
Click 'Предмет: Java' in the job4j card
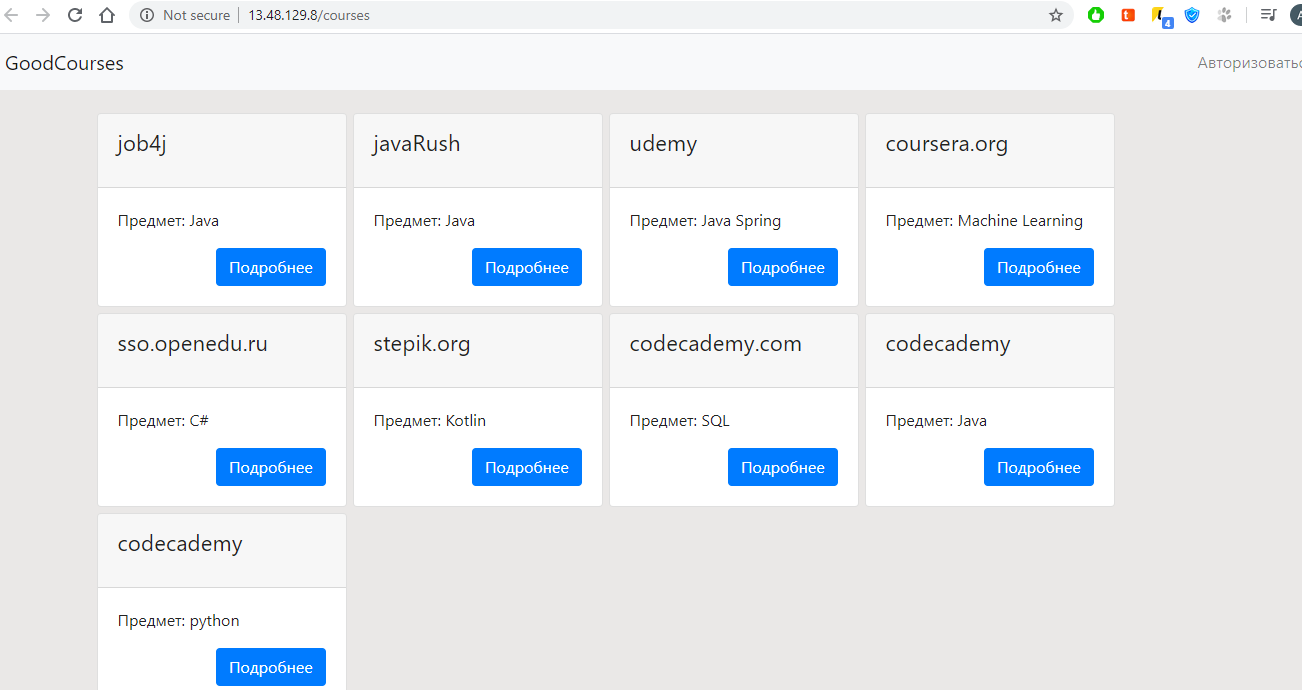pyautogui.click(x=168, y=220)
